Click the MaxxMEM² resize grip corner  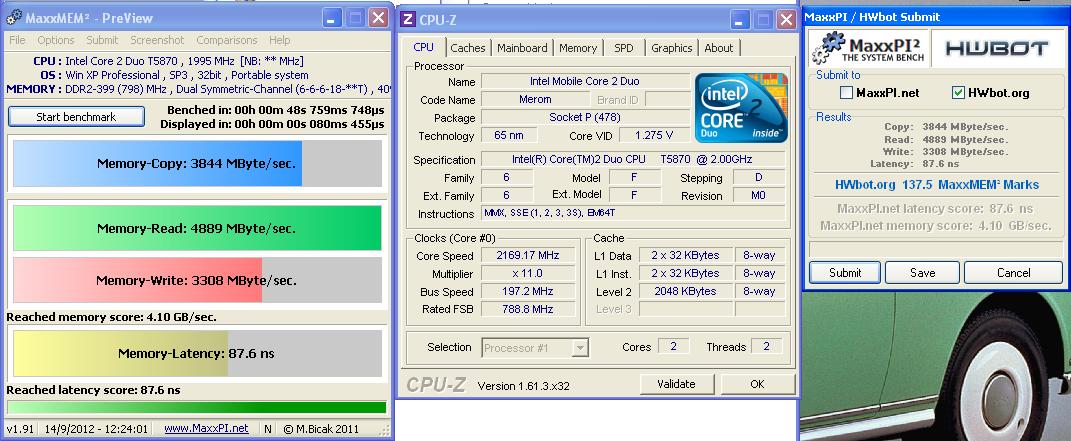385,431
